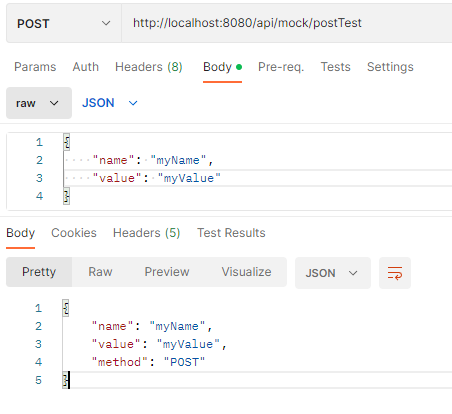Open the request Settings tab
Image resolution: width=452 pixels, height=414 pixels.
pos(390,67)
